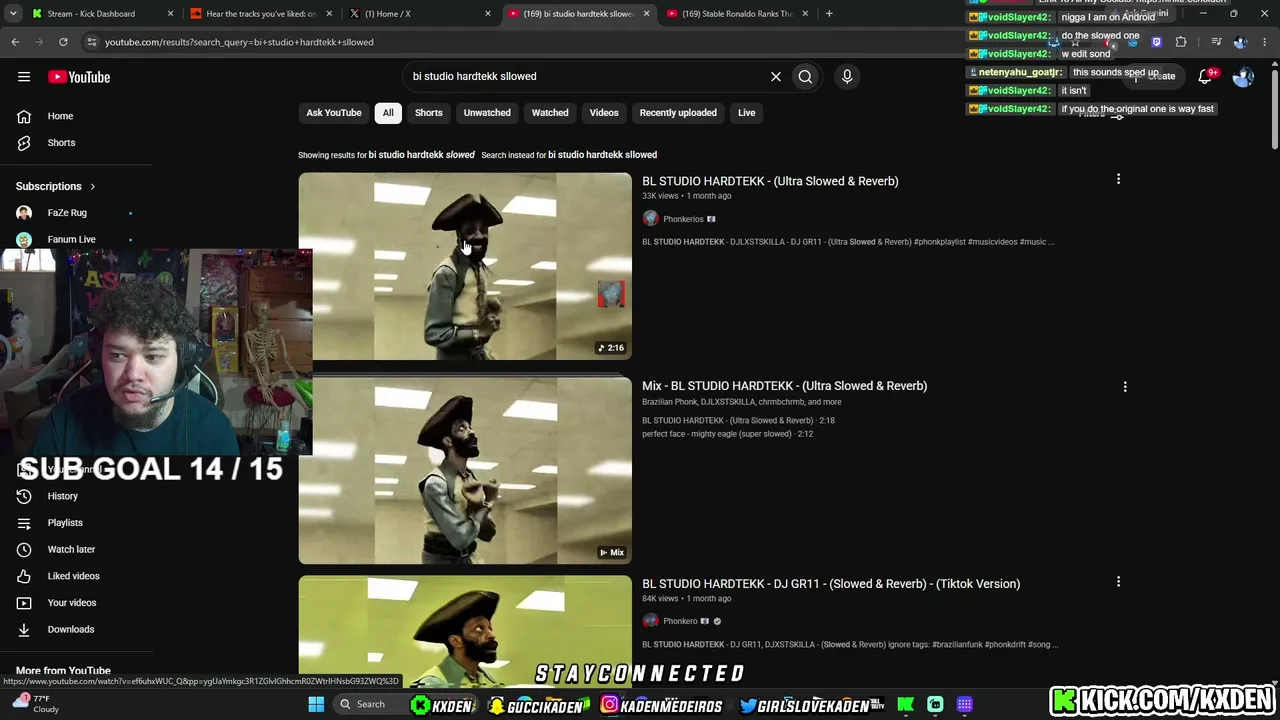Close the bl studio hardtekk sllowed tab
This screenshot has width=1280, height=720.
pyautogui.click(x=646, y=14)
